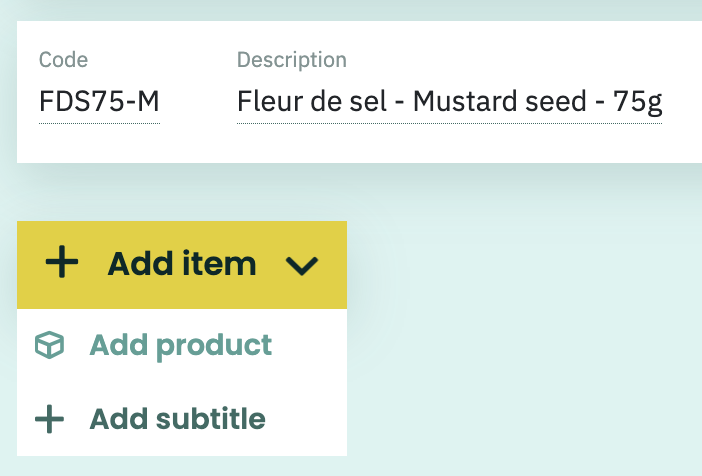This screenshot has height=476, width=702.
Task: Choose Add subtitle menu entry
Action: pyautogui.click(x=182, y=419)
